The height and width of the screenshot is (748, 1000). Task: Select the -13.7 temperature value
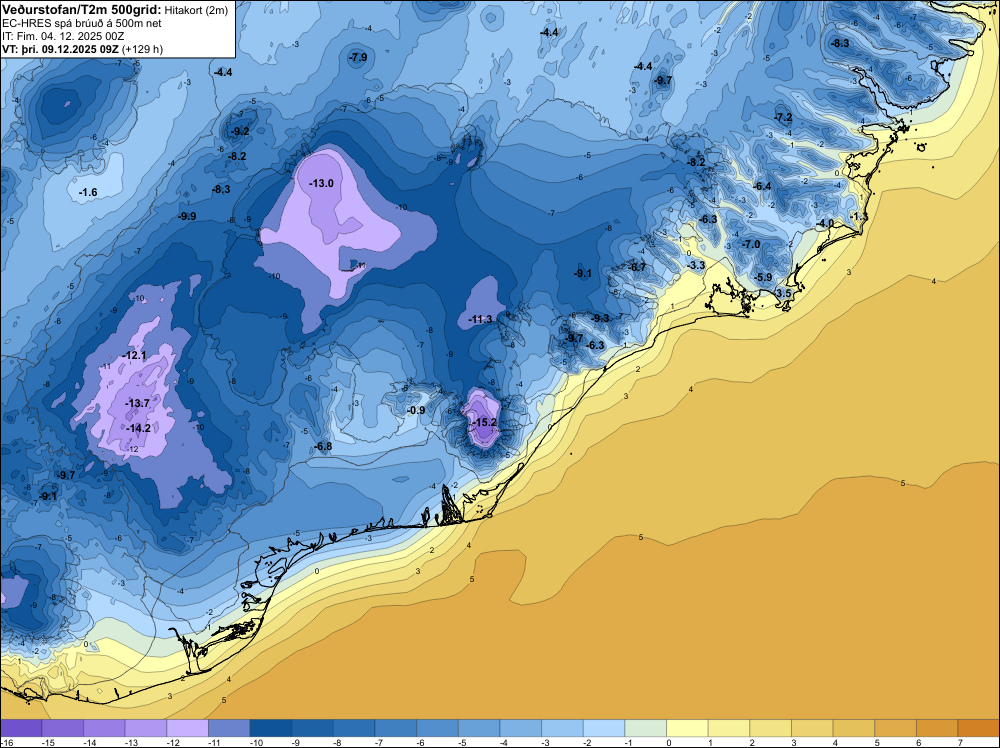[137, 403]
